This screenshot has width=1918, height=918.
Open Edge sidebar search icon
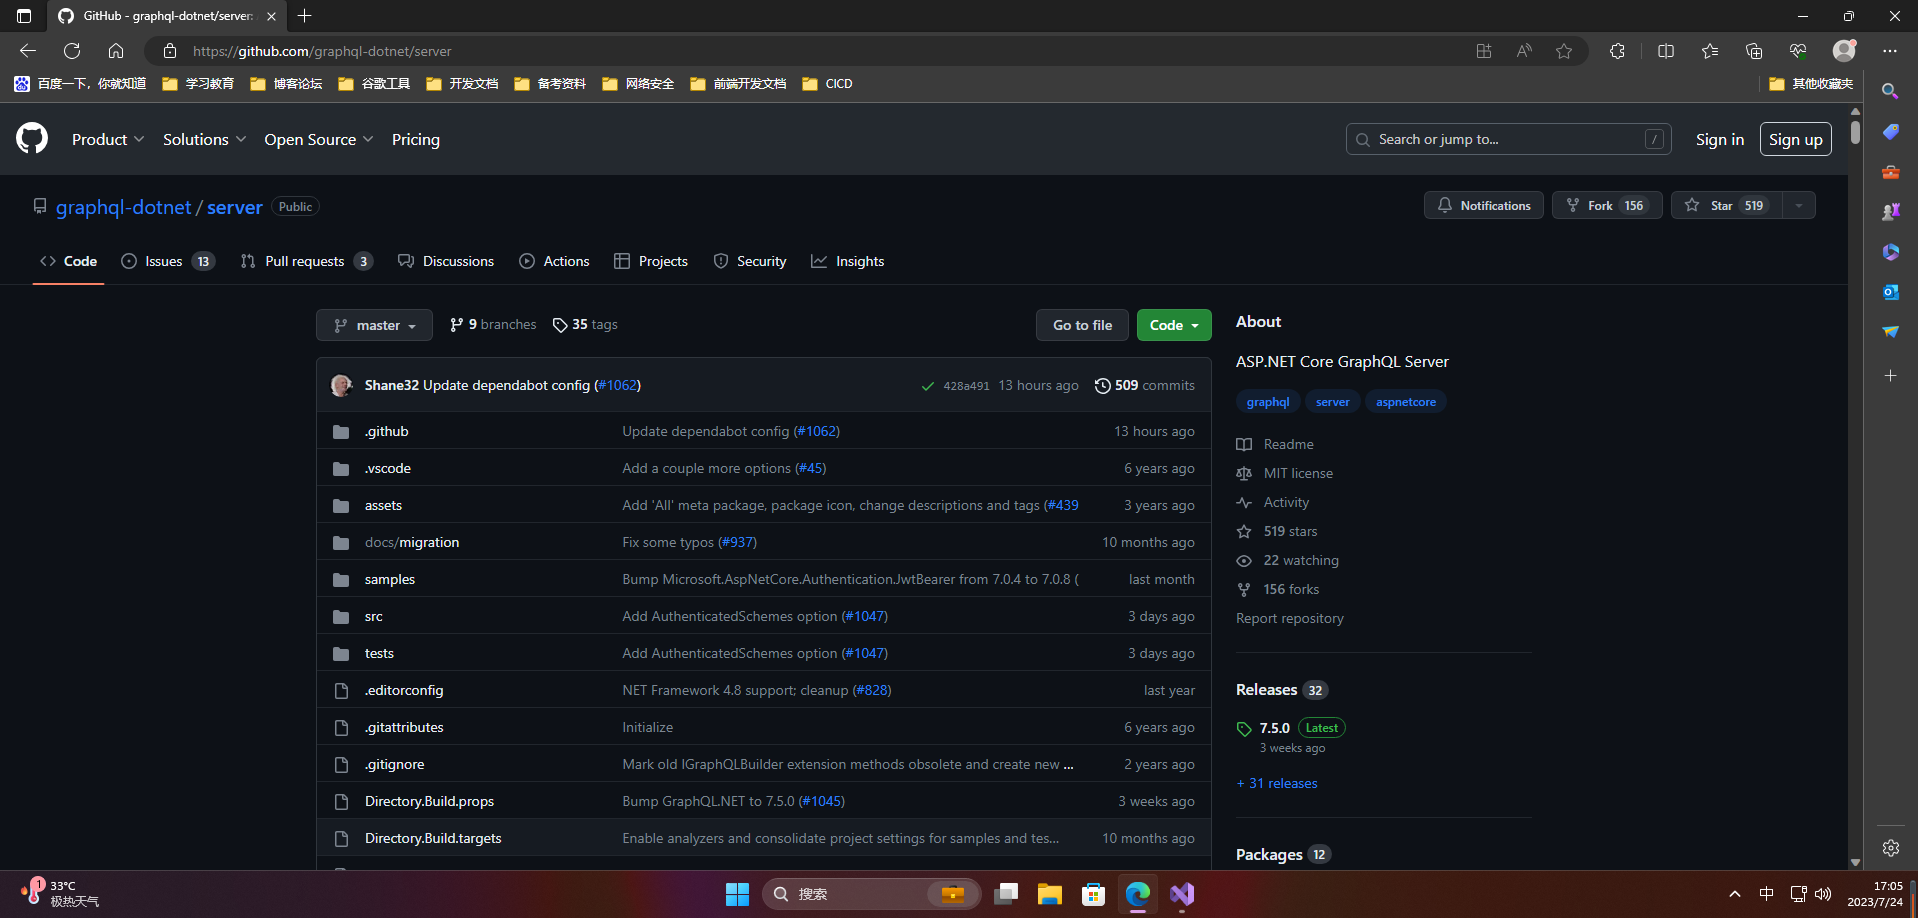[1890, 92]
